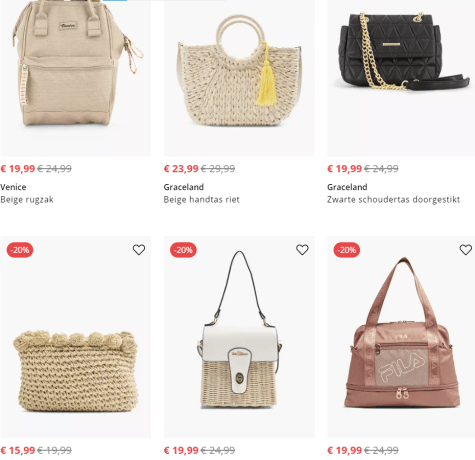Screen dimensions: 475x460
Task: Open the straw handbag with yellow tassel
Action: pos(239,78)
